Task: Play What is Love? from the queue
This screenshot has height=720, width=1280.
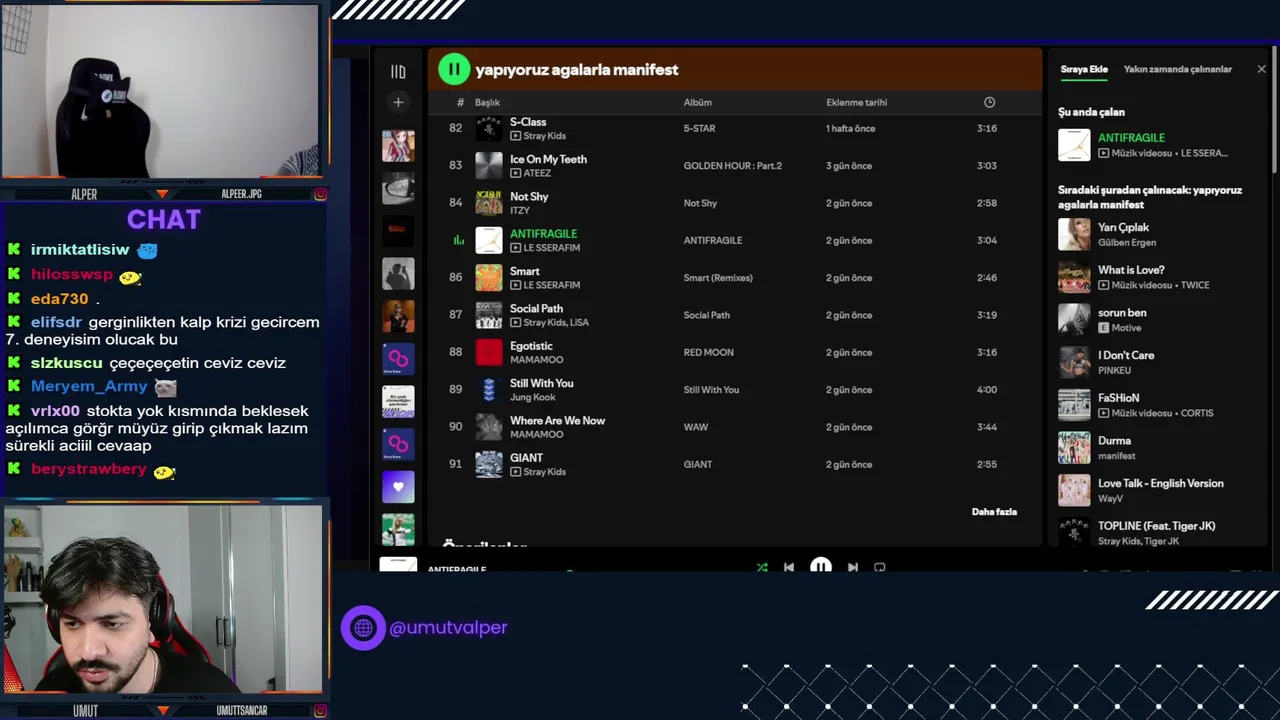Action: coord(1160,277)
